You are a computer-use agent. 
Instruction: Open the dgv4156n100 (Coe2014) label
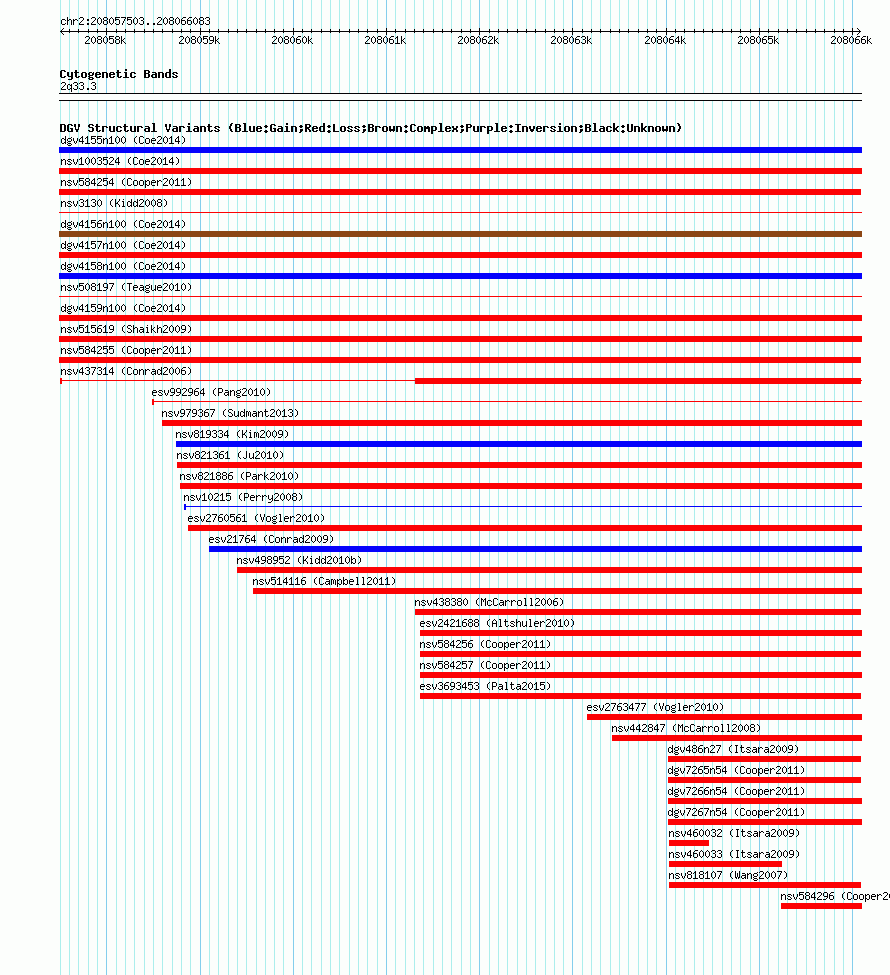[x=123, y=224]
